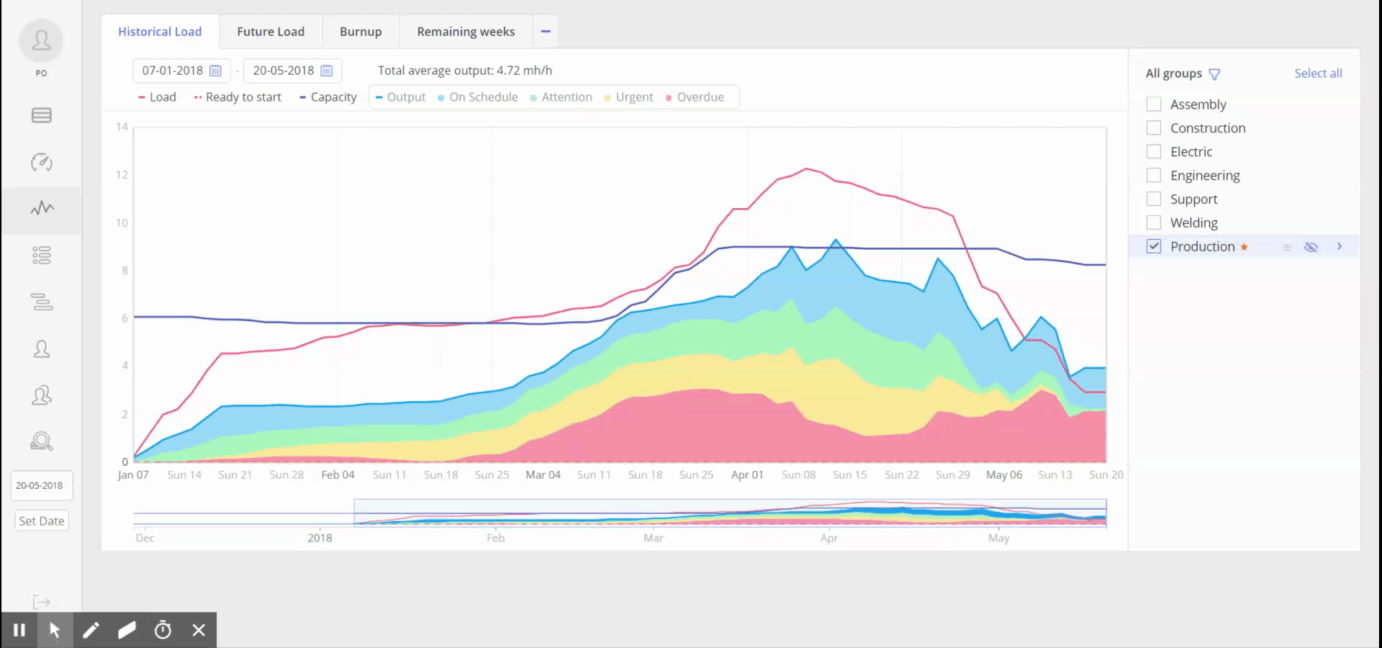Click the timeline range selector below chart
The width and height of the screenshot is (1382, 648).
click(x=729, y=512)
